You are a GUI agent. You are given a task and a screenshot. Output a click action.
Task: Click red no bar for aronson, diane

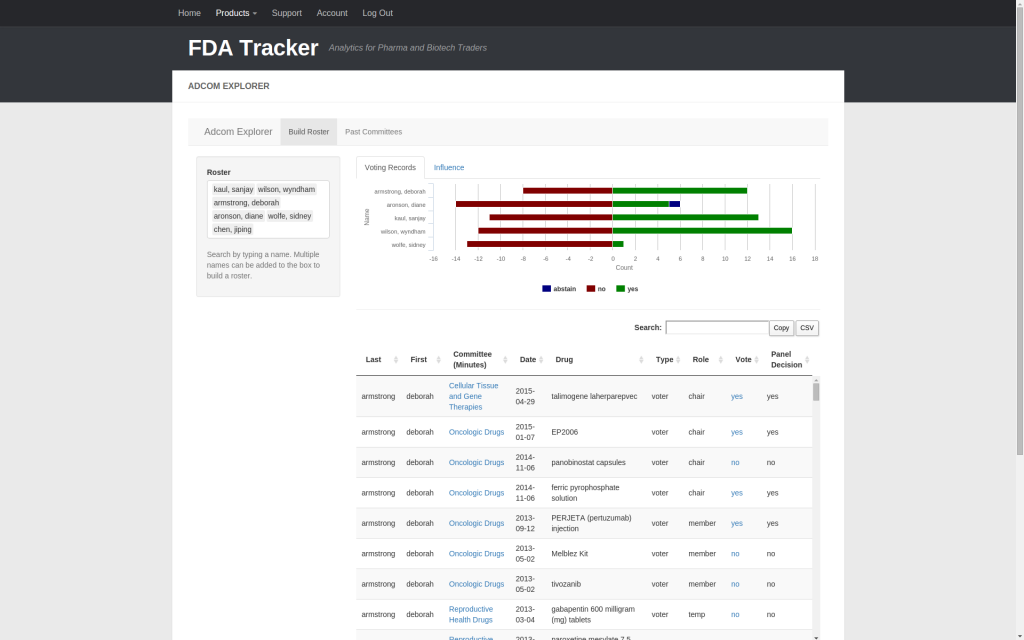534,204
